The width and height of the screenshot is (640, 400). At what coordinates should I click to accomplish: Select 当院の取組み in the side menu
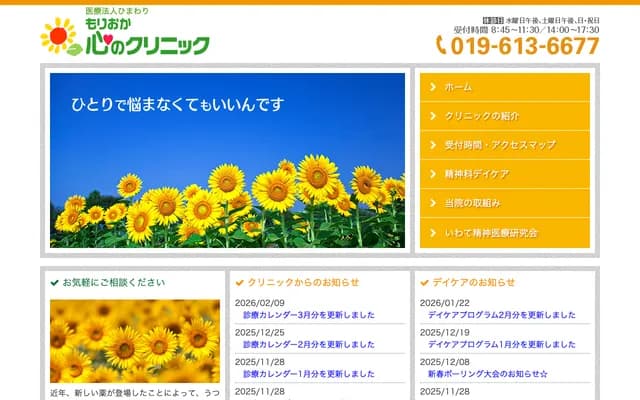(x=477, y=203)
